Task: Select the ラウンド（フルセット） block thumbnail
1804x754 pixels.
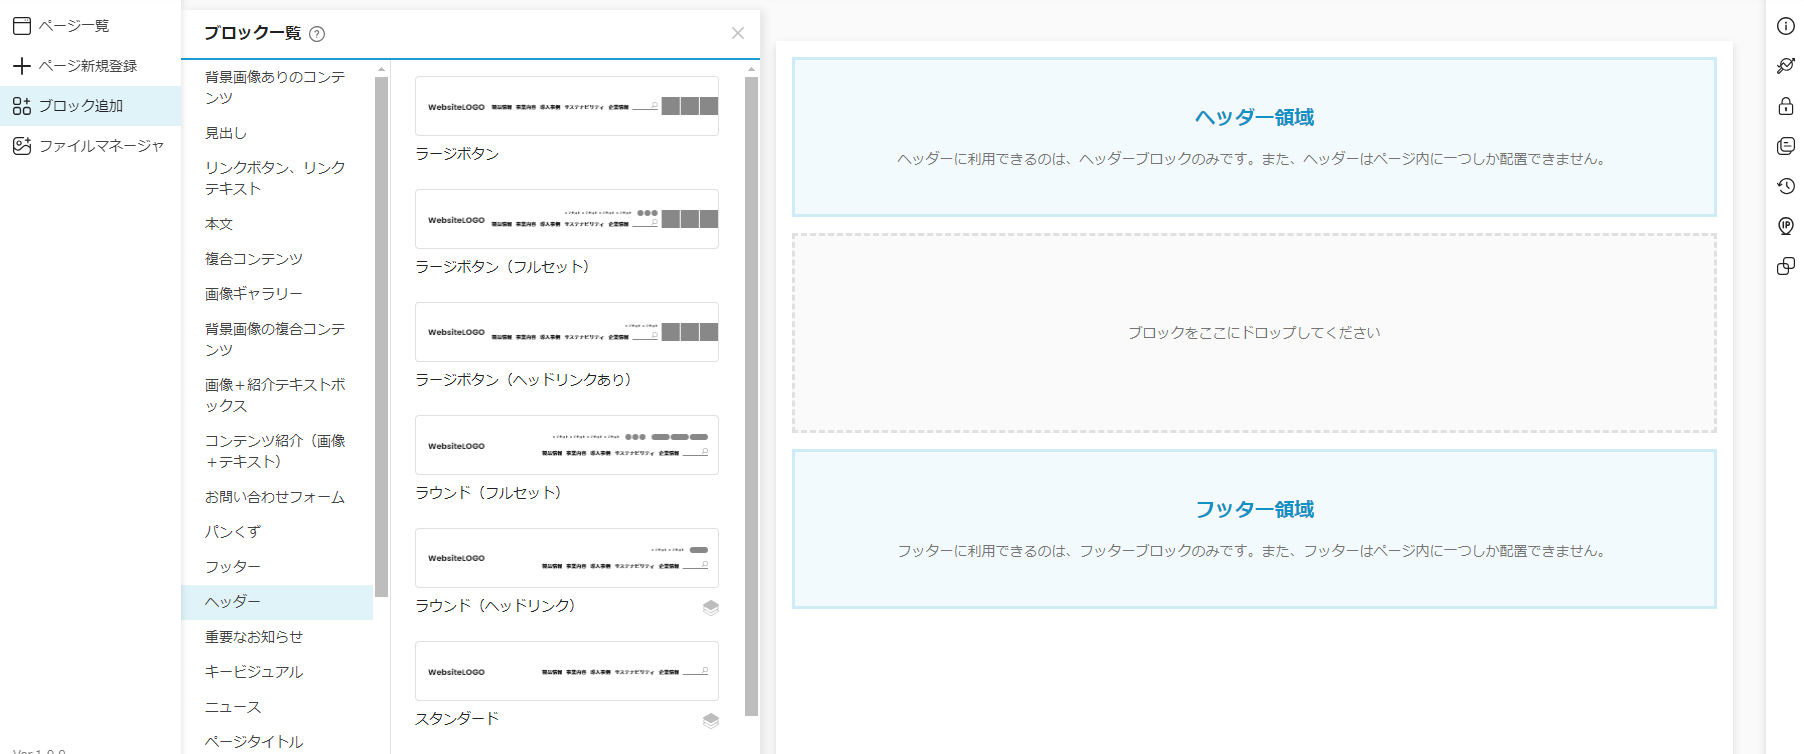Action: click(x=567, y=445)
